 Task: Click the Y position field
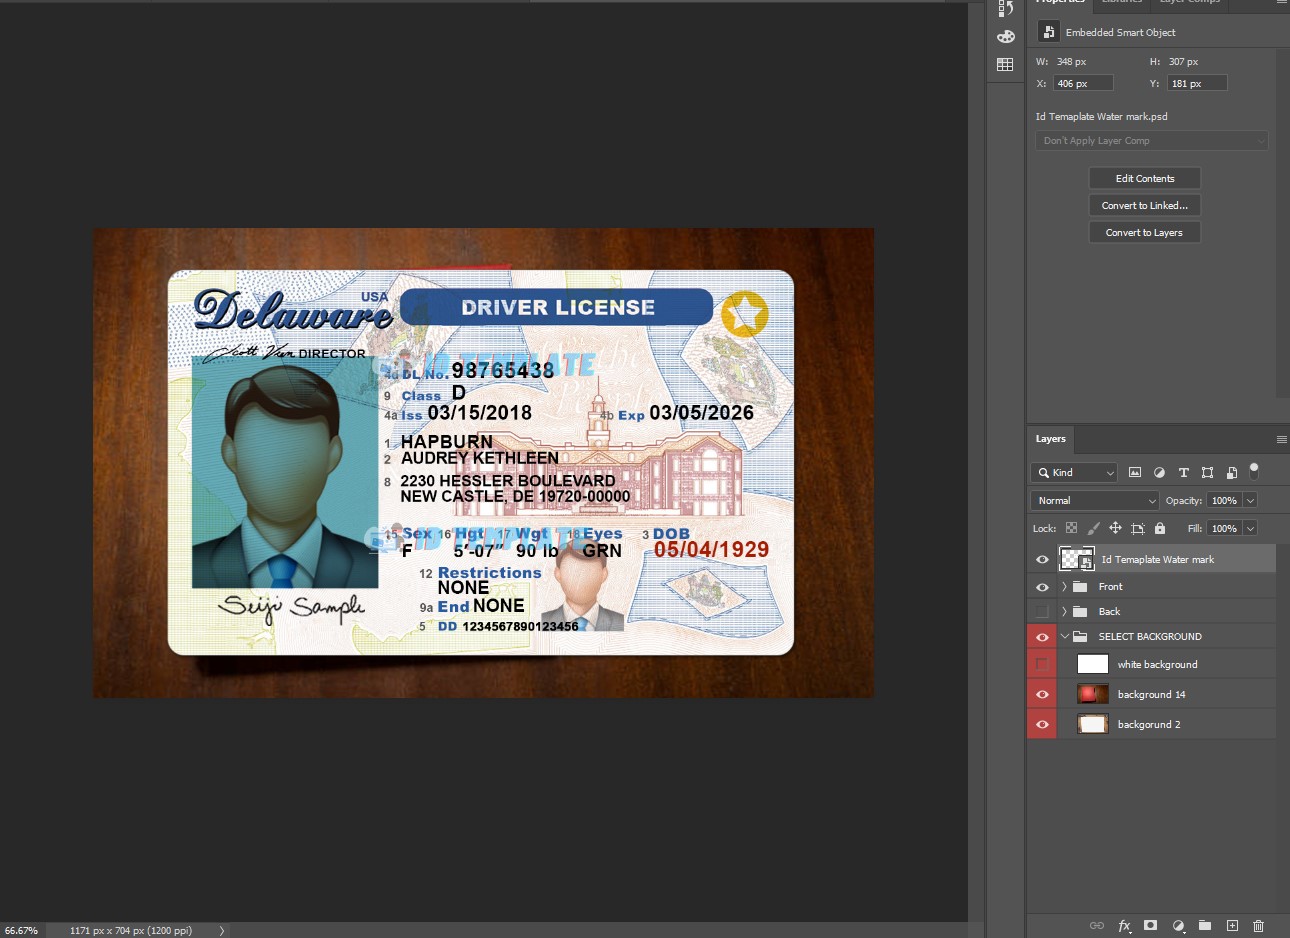pos(1197,83)
